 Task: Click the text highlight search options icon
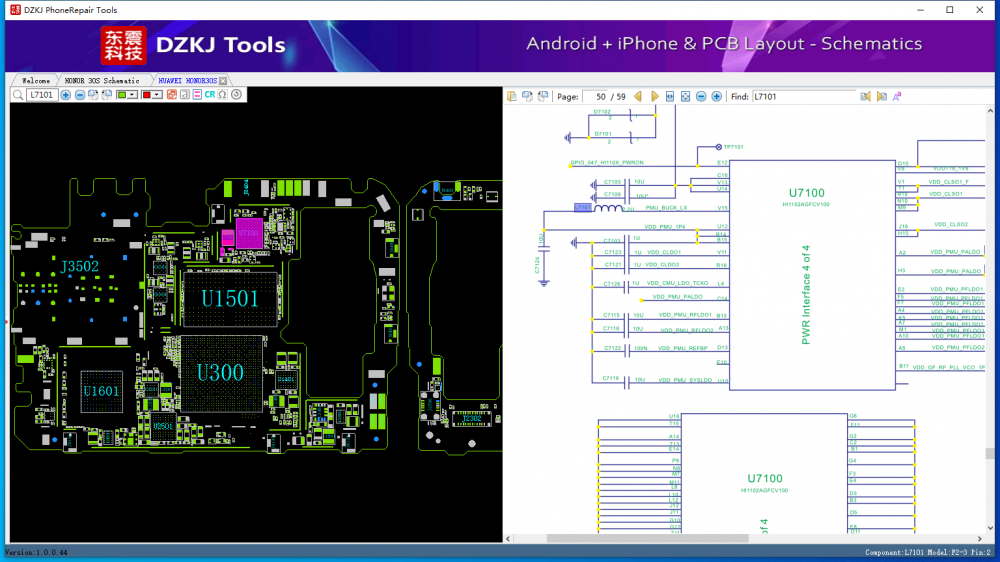(897, 96)
